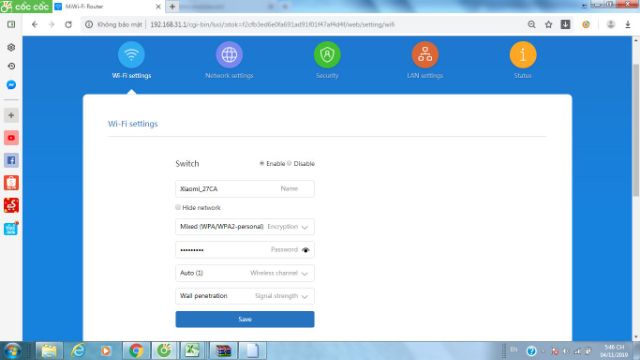Open Facebook sidebar shortcut
This screenshot has height=360, width=640.
point(11,160)
